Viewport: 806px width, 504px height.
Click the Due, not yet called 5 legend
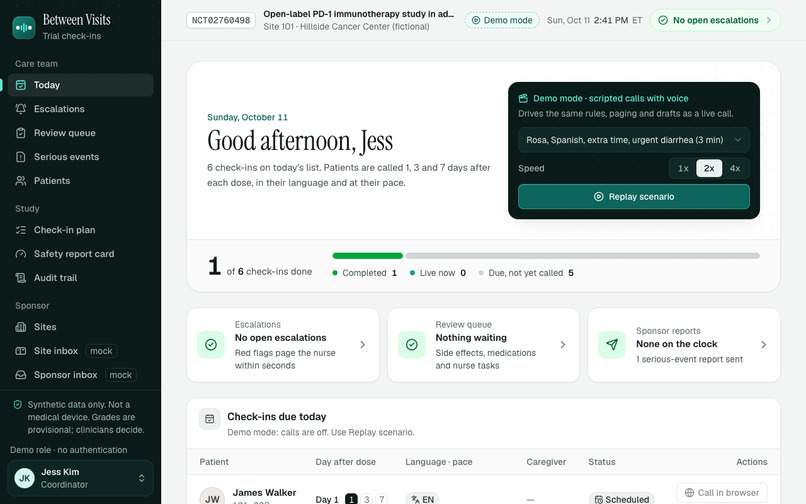(526, 273)
